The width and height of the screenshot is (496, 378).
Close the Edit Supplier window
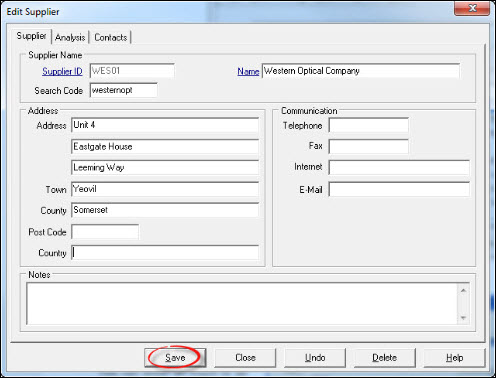(x=472, y=8)
